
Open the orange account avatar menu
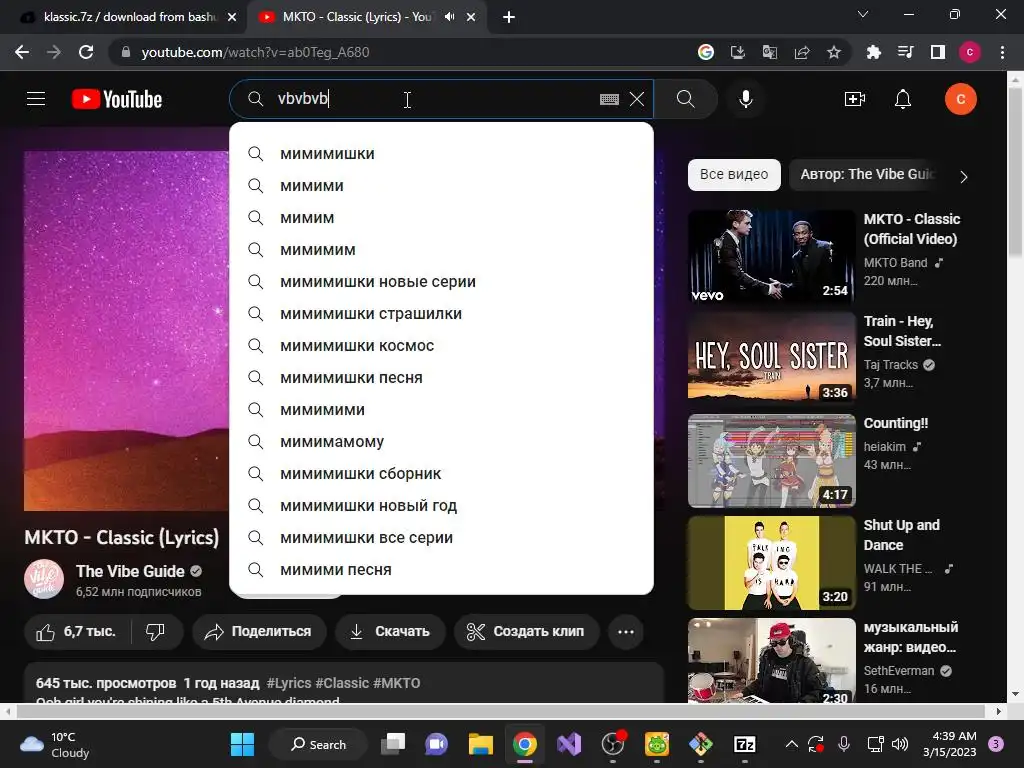tap(961, 99)
